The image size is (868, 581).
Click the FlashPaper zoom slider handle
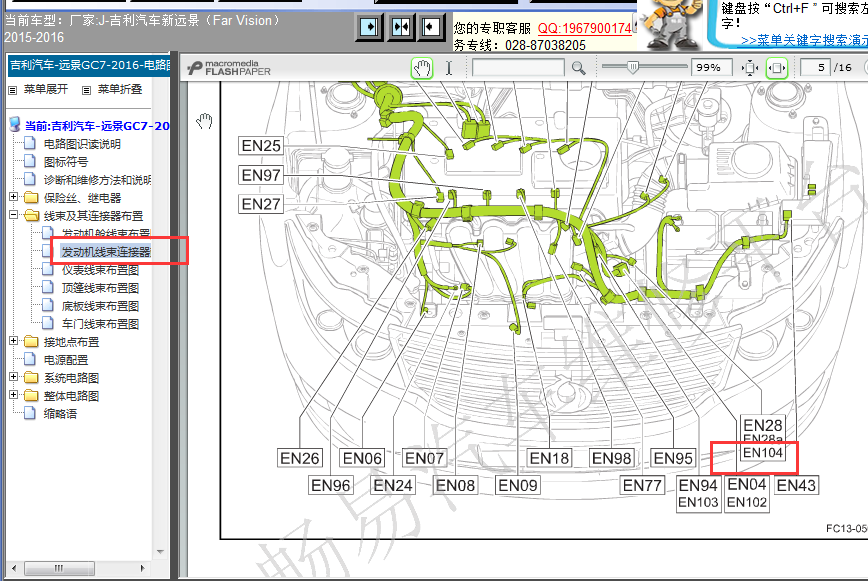tap(633, 68)
